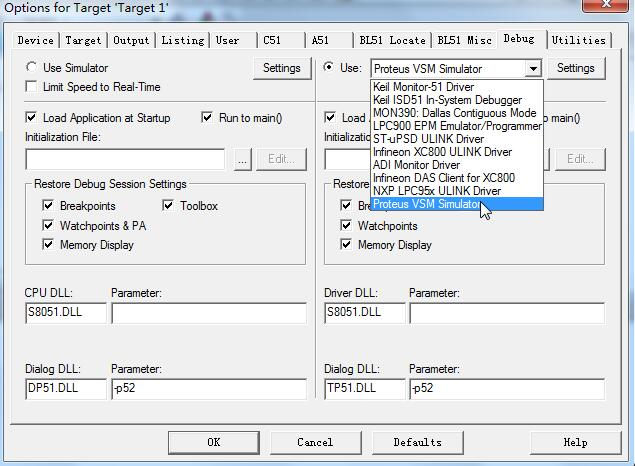The width and height of the screenshot is (635, 466).
Task: Open the Target tab
Action: (83, 40)
